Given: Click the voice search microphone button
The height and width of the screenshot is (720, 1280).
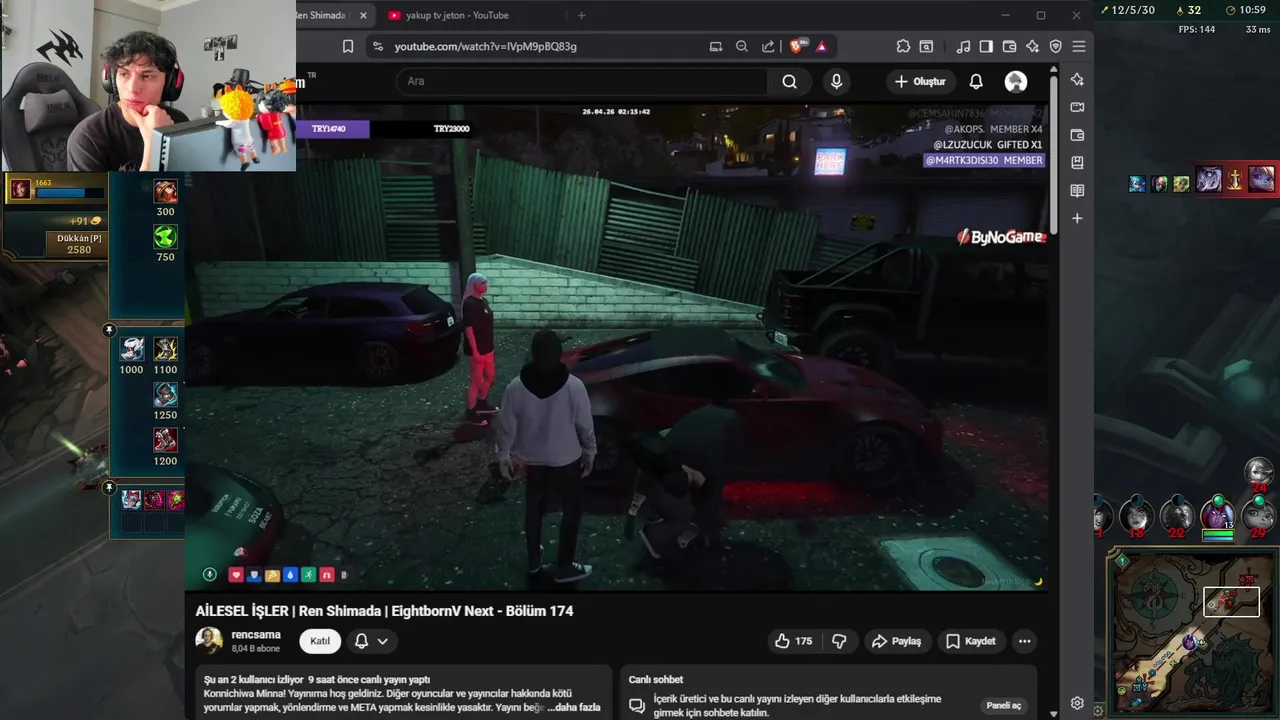Looking at the screenshot, I should pyautogui.click(x=837, y=81).
